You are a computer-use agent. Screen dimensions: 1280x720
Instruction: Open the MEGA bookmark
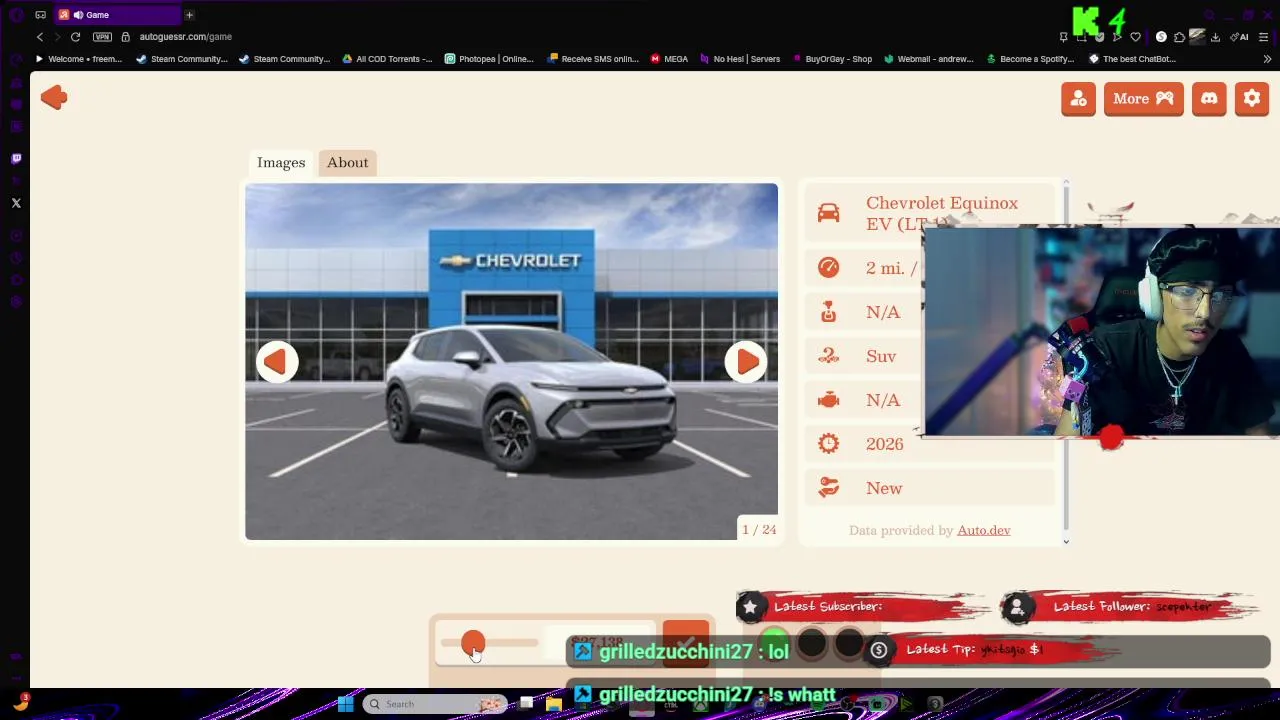669,59
